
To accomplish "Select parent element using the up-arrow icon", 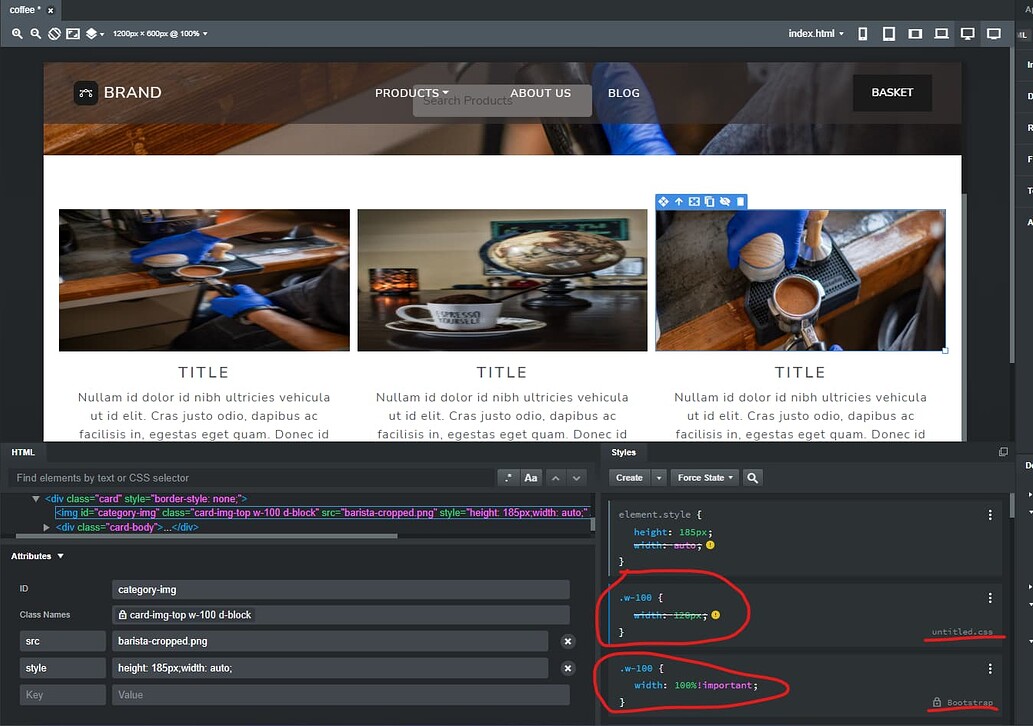I will pyautogui.click(x=679, y=201).
